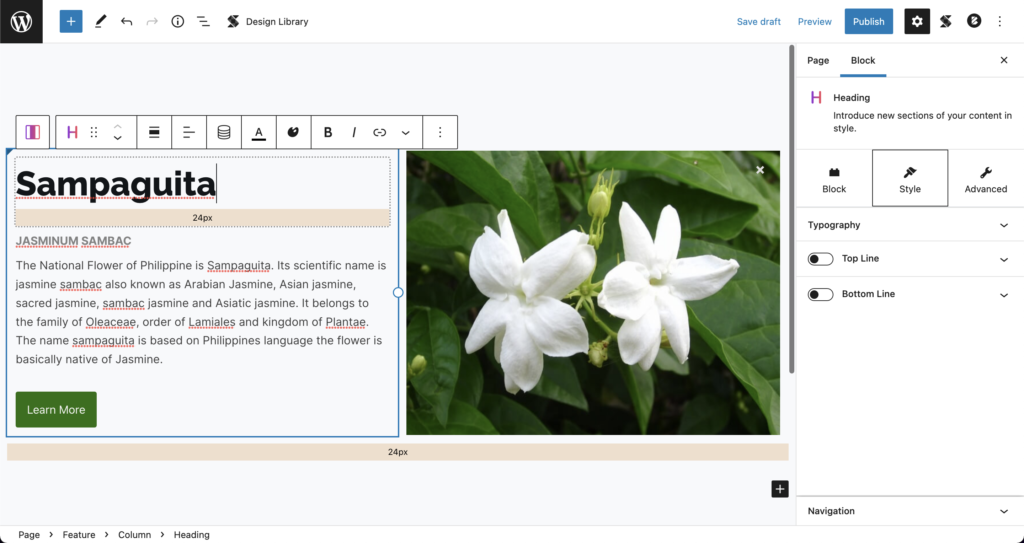Viewport: 1024px width, 543px height.
Task: Publish the page
Action: point(868,22)
